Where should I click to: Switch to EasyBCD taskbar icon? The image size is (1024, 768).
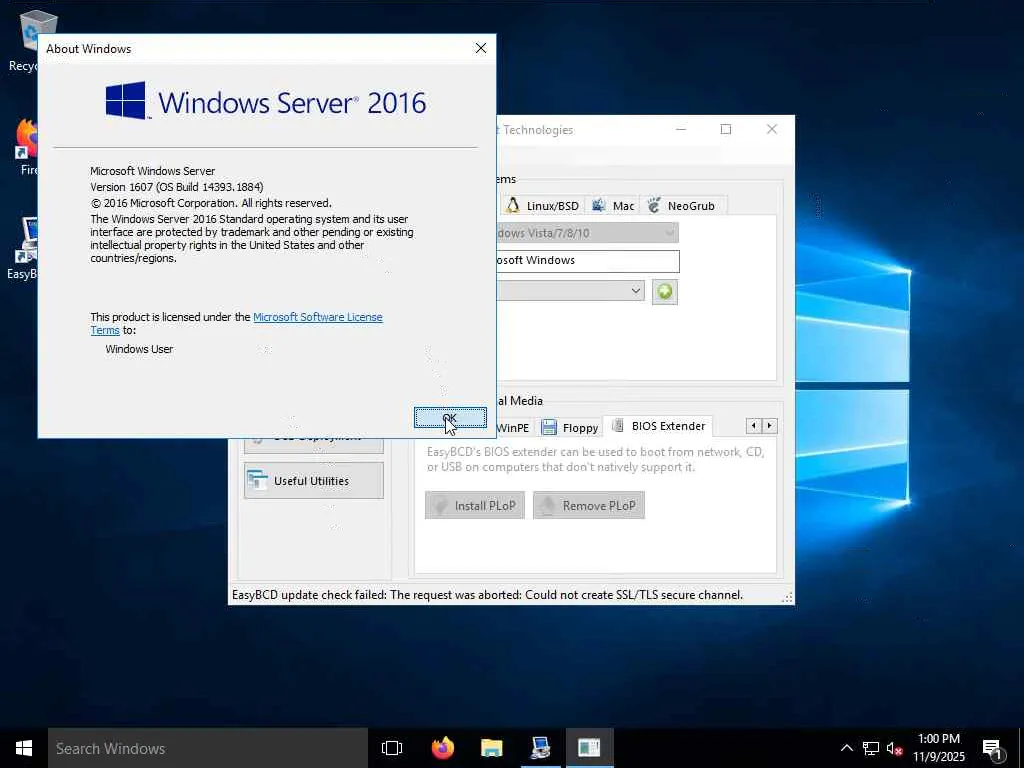click(x=540, y=748)
